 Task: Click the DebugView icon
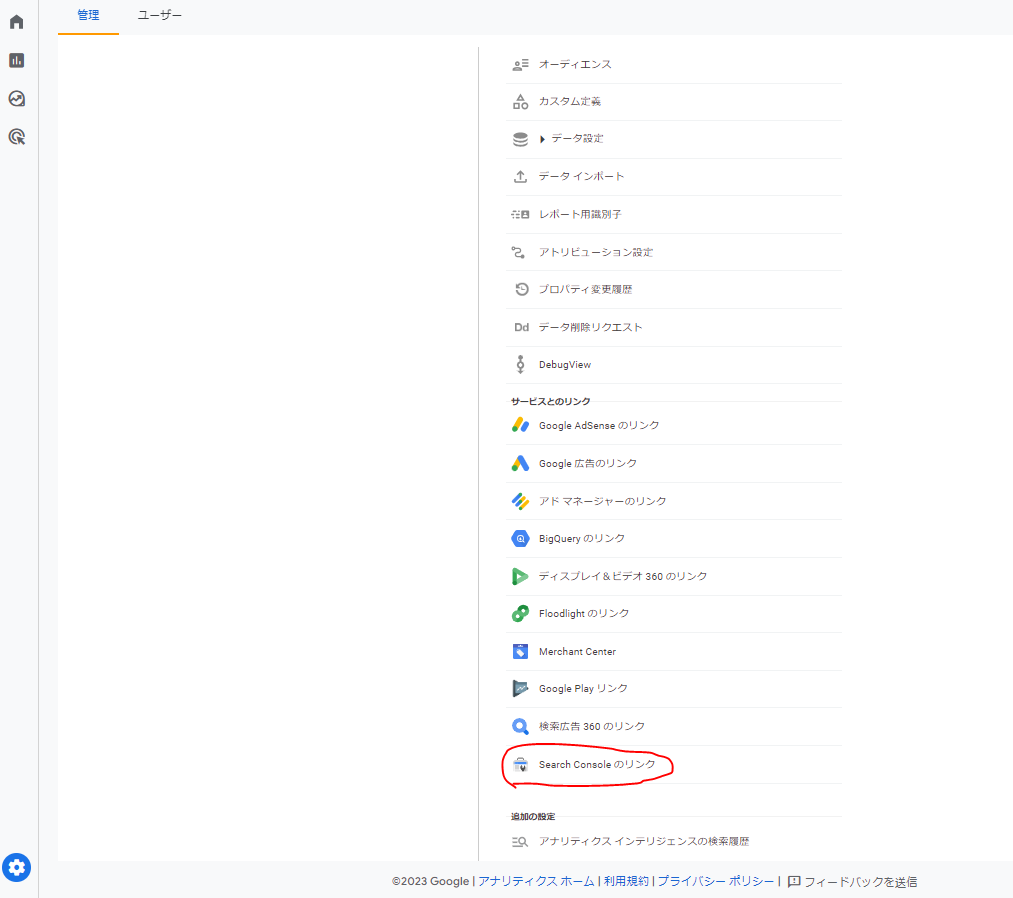click(520, 364)
